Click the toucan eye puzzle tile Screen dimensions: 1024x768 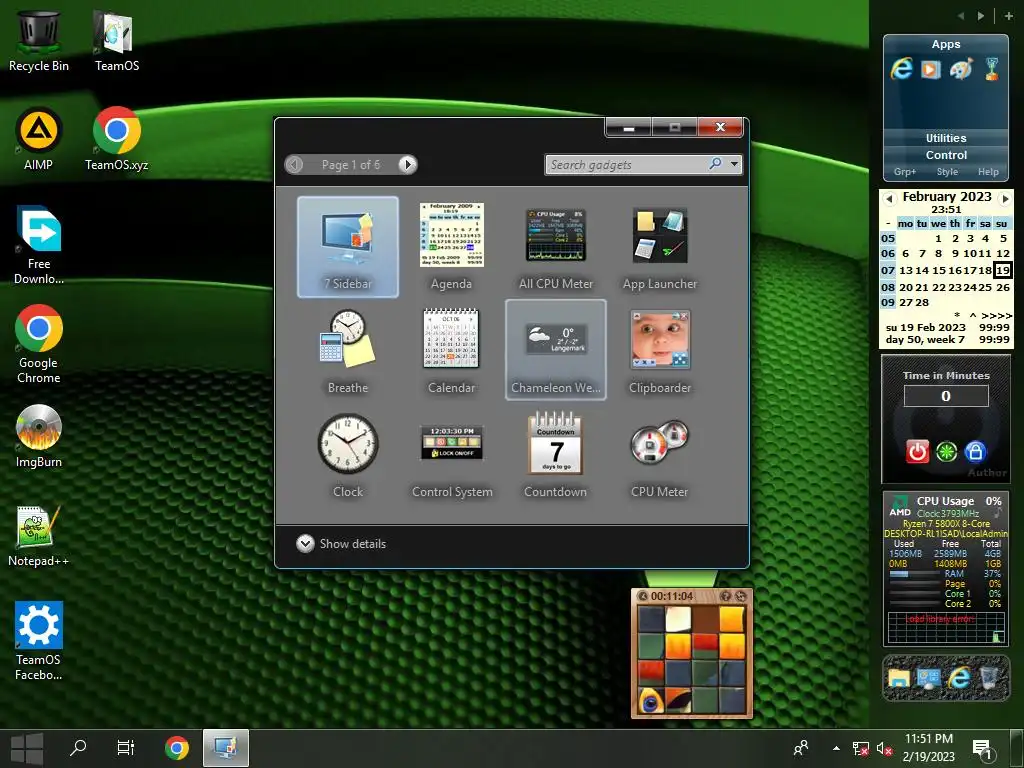(651, 700)
